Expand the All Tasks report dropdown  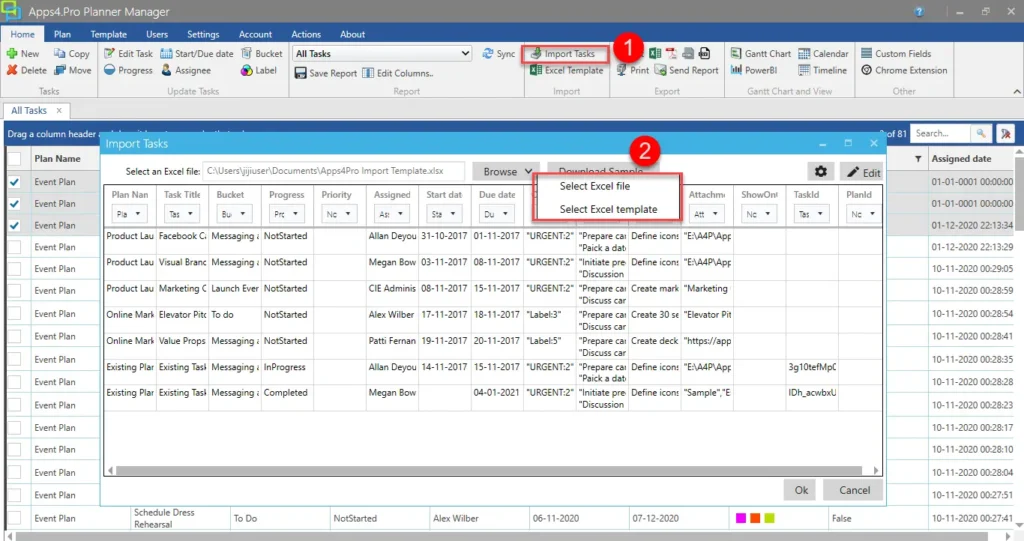[464, 54]
